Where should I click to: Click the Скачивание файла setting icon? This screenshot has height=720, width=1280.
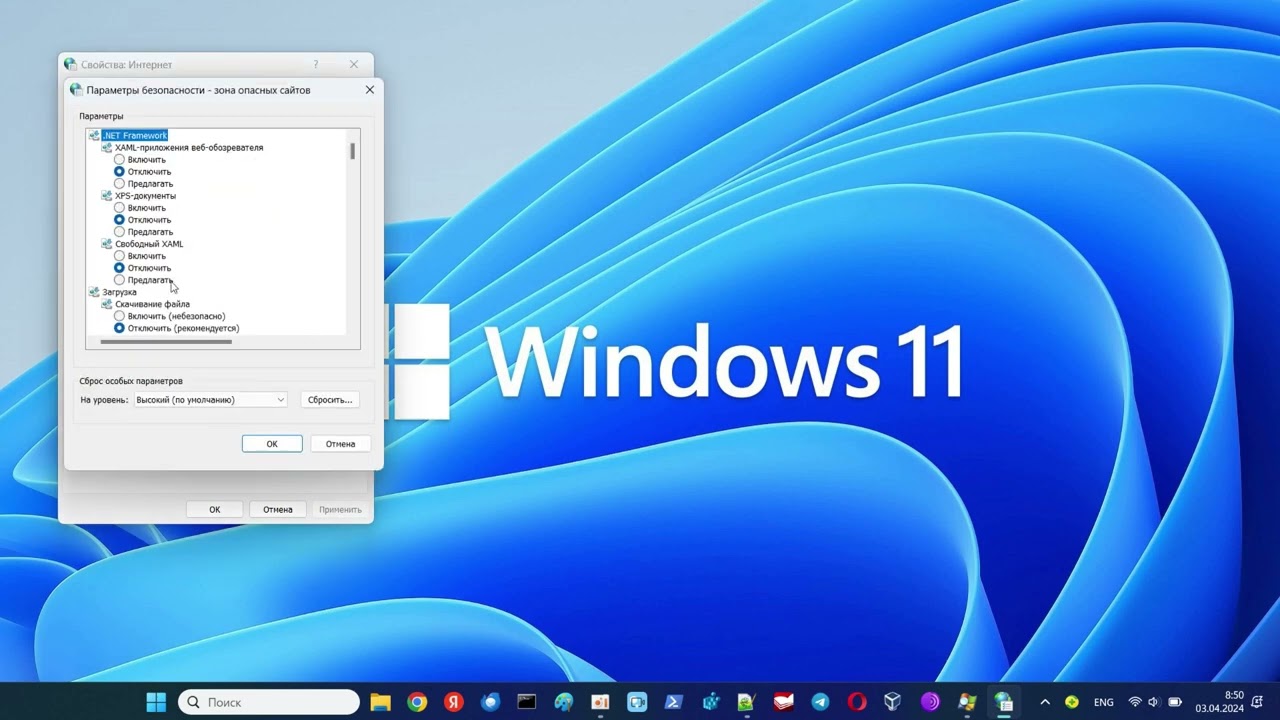click(107, 304)
